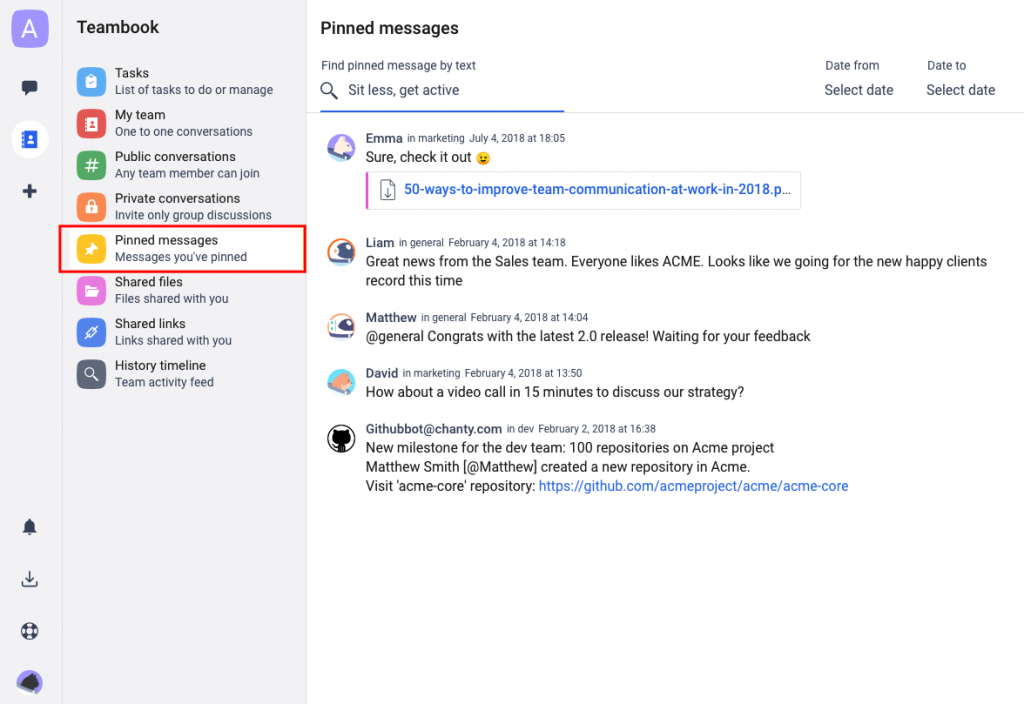Image resolution: width=1024 pixels, height=704 pixels.
Task: Open the 'Date to' Select date picker
Action: (960, 89)
